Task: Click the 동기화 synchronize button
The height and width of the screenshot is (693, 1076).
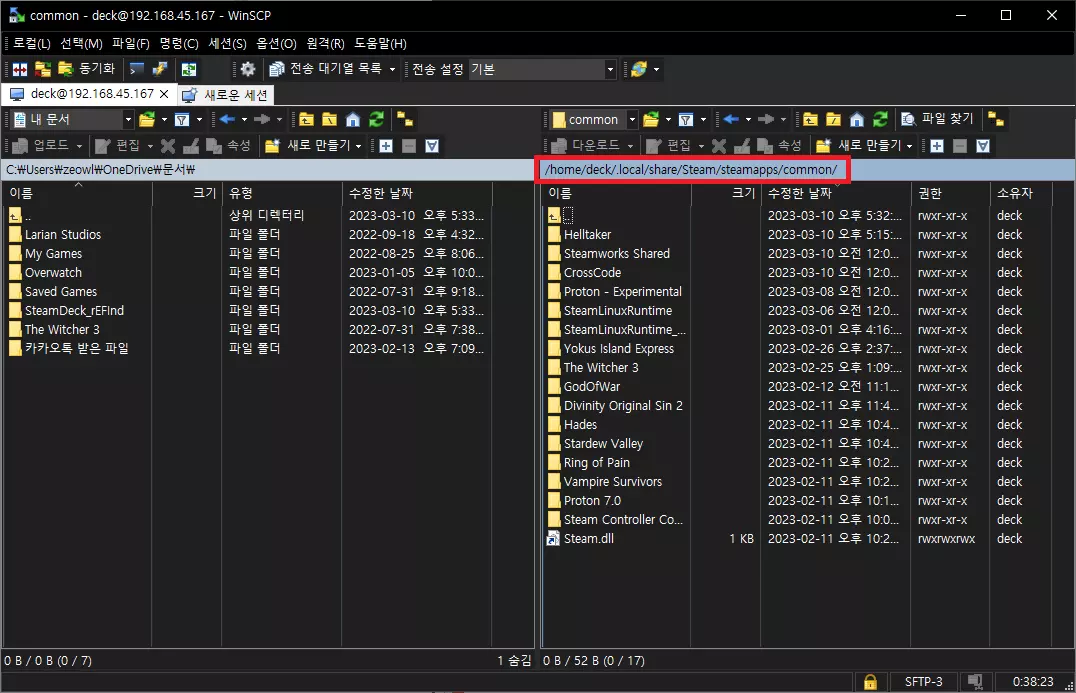Action: click(86, 69)
